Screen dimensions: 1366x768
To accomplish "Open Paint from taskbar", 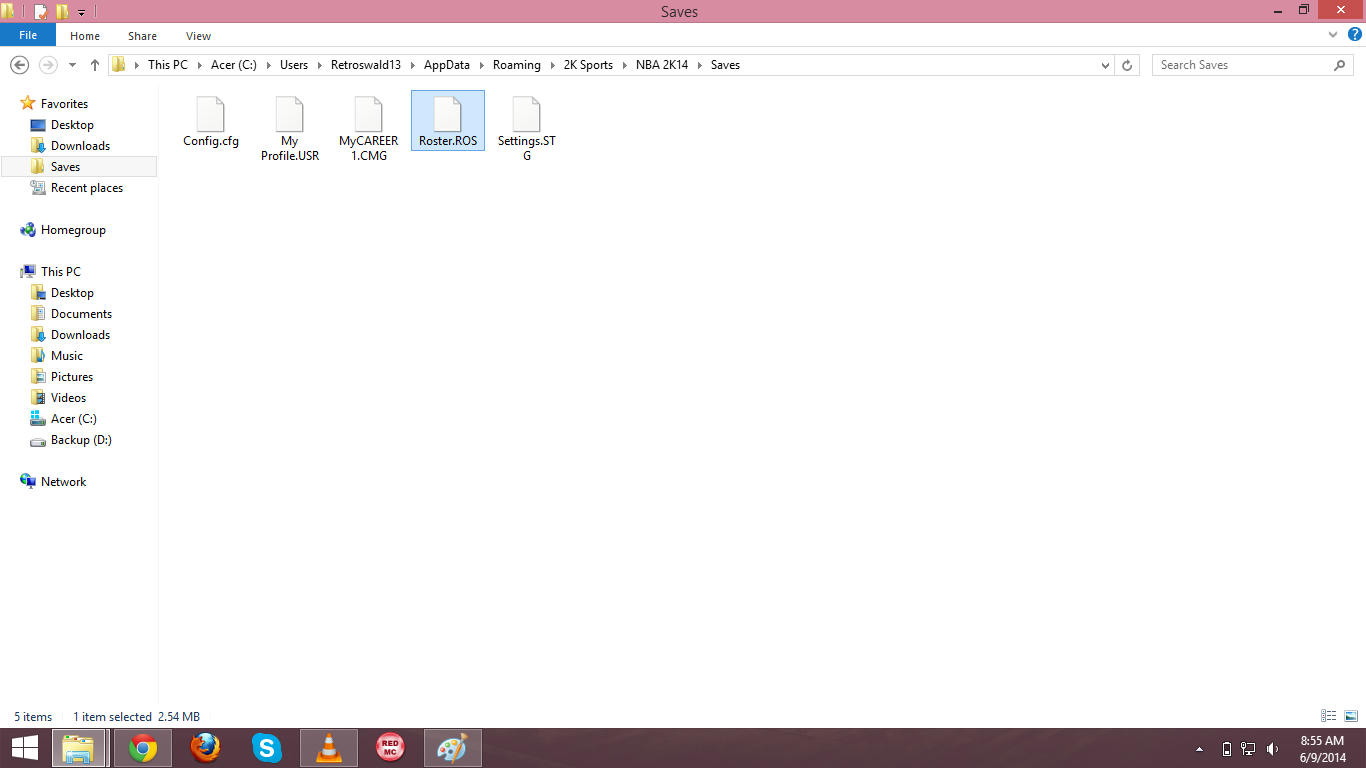I will coord(453,748).
